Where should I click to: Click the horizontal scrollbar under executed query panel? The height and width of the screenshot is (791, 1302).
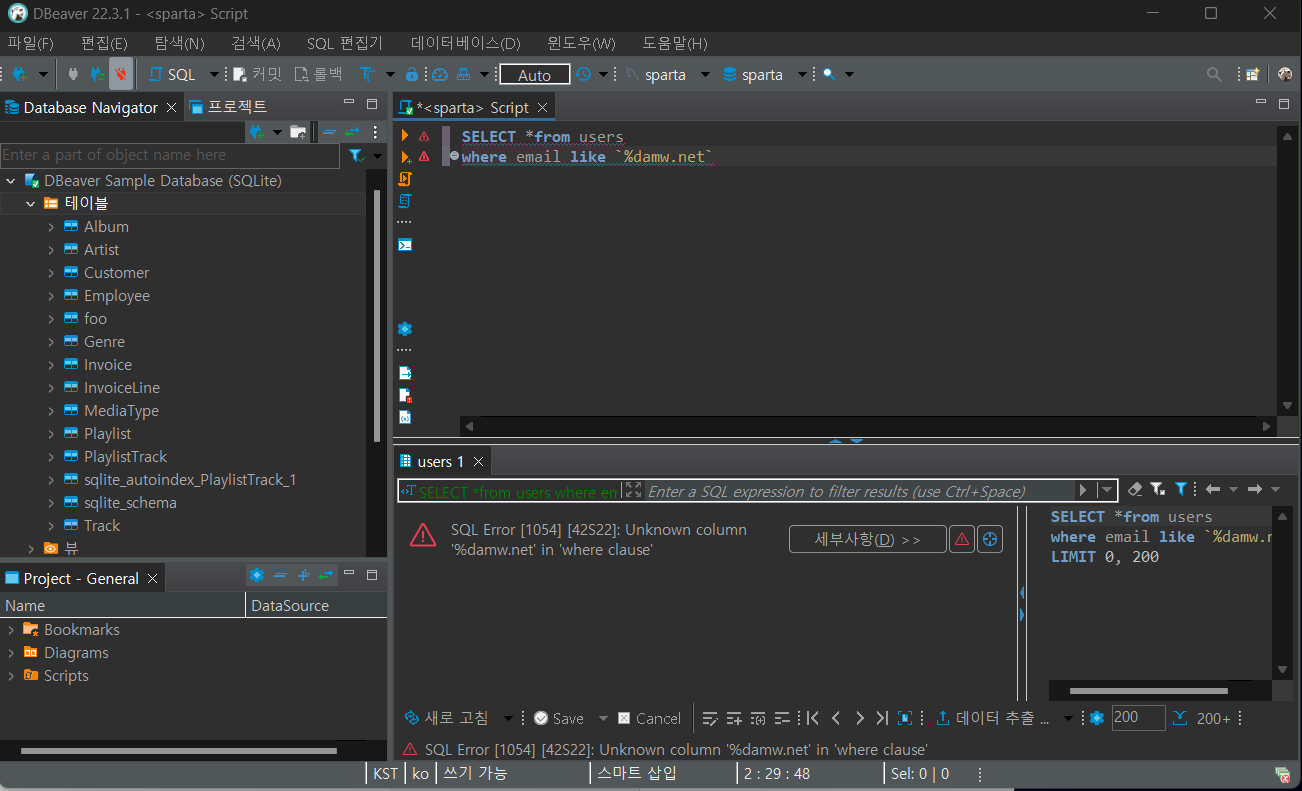click(x=1148, y=690)
